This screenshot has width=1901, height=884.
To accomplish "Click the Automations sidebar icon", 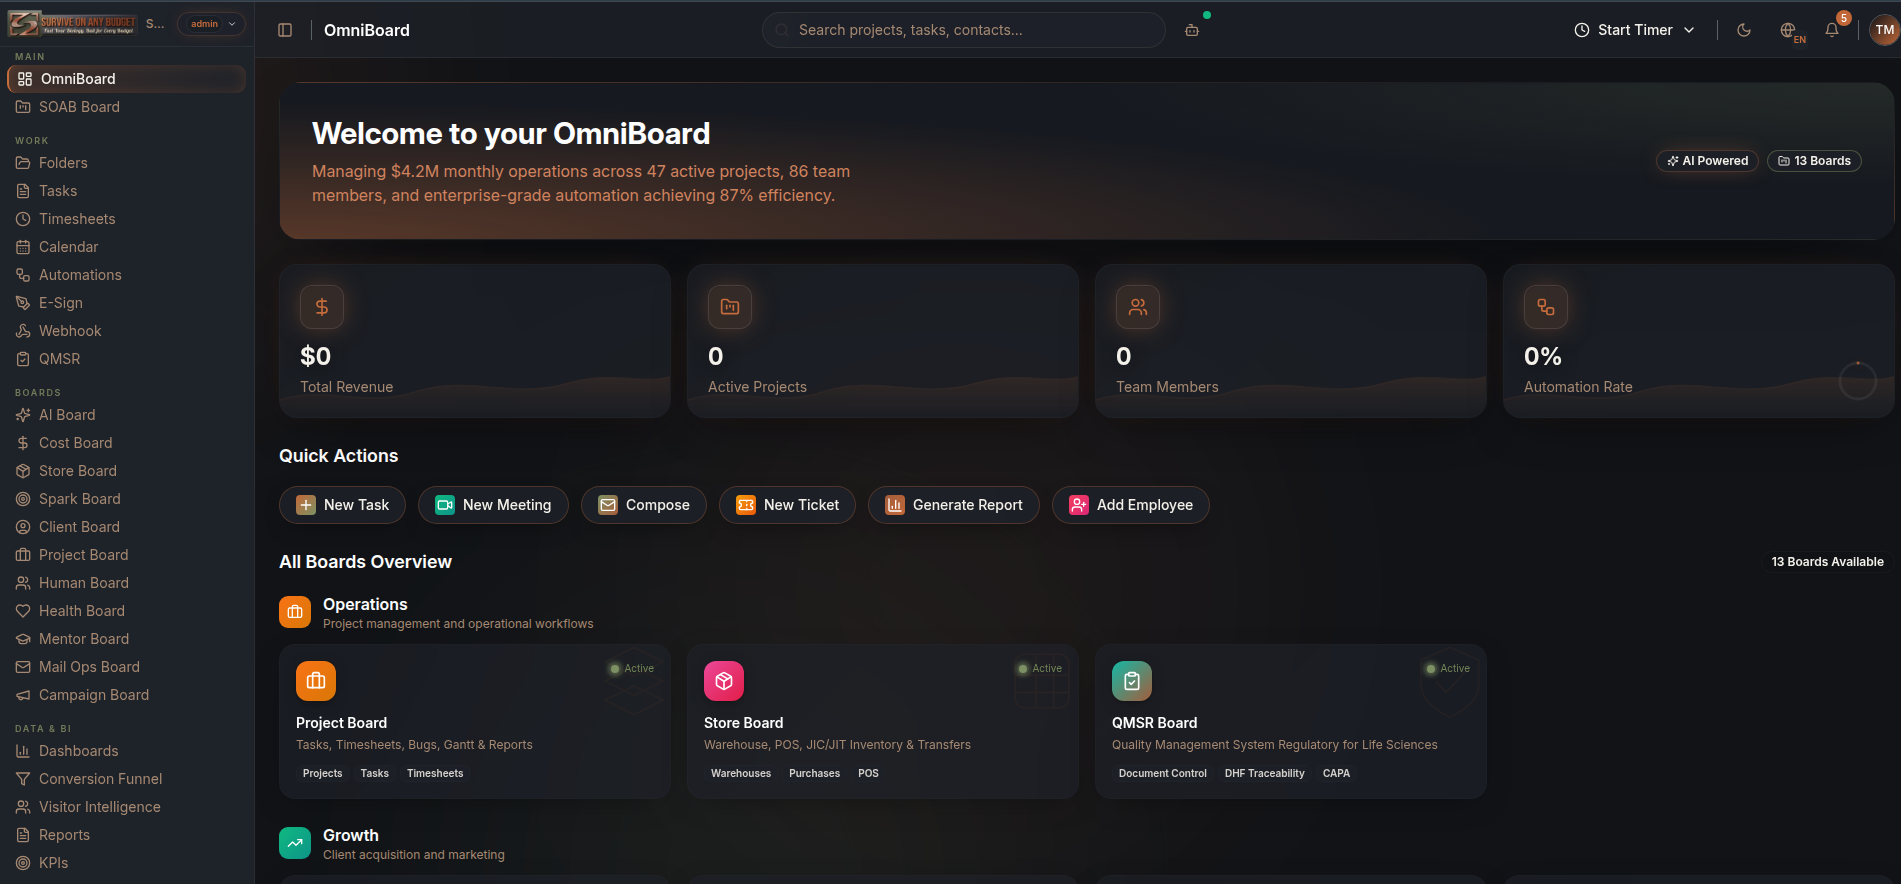I will pyautogui.click(x=23, y=275).
